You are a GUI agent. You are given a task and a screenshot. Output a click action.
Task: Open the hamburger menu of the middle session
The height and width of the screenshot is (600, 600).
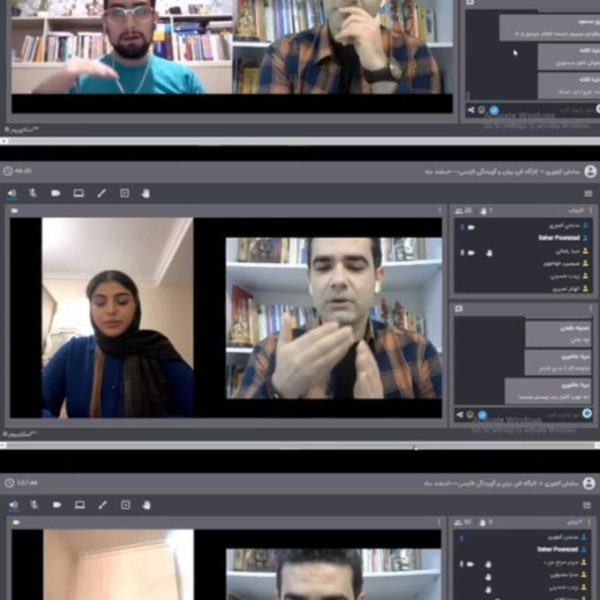(x=588, y=194)
